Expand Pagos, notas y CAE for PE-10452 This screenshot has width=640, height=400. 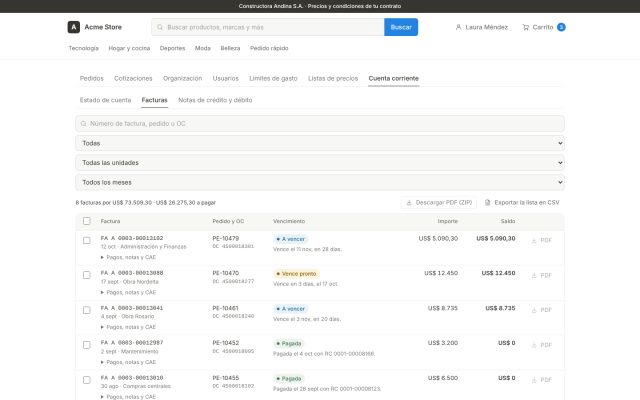coord(128,362)
